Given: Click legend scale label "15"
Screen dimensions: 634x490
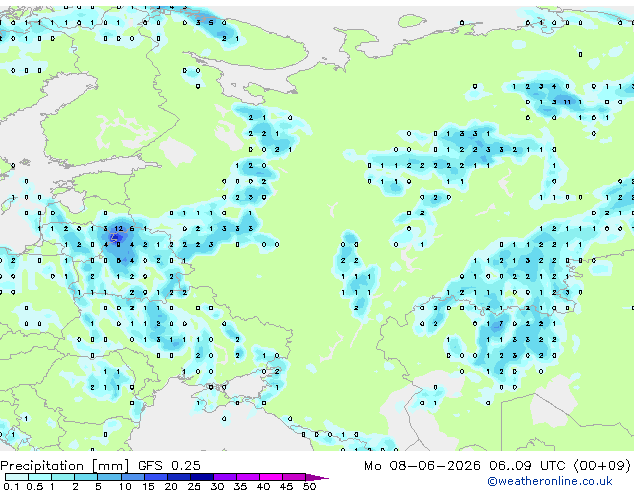Looking at the screenshot, I should pos(148,486).
